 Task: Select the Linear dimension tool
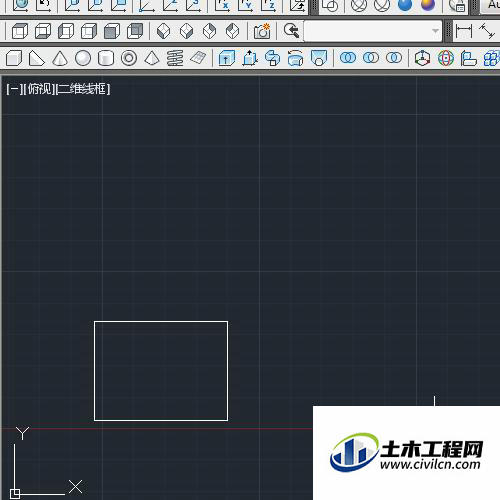[x=464, y=31]
